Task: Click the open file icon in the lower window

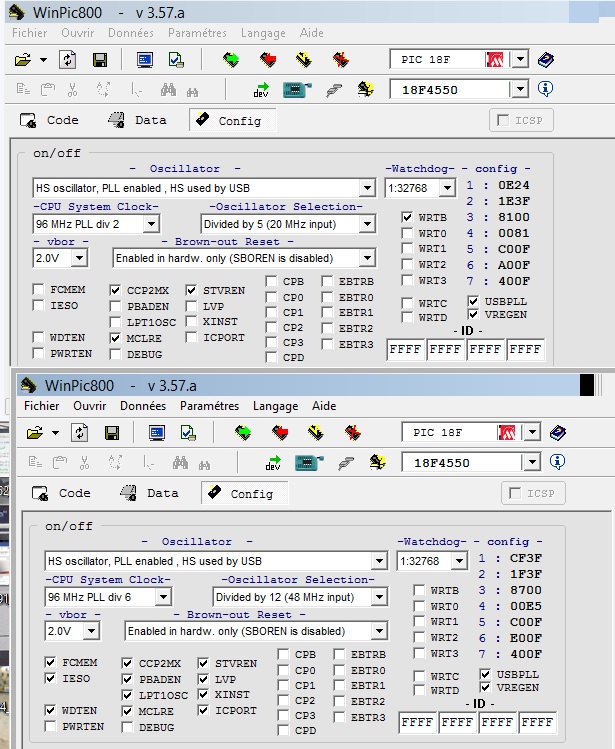Action: click(x=35, y=433)
